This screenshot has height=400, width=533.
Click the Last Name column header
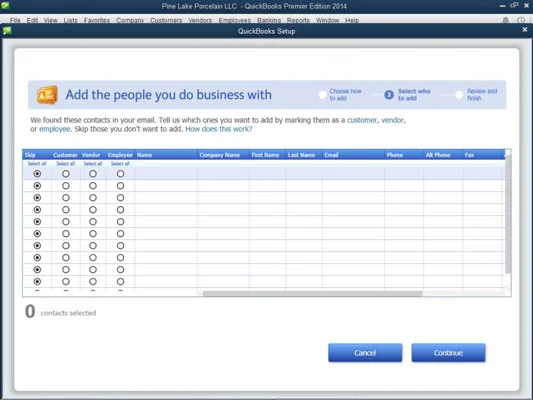point(304,155)
